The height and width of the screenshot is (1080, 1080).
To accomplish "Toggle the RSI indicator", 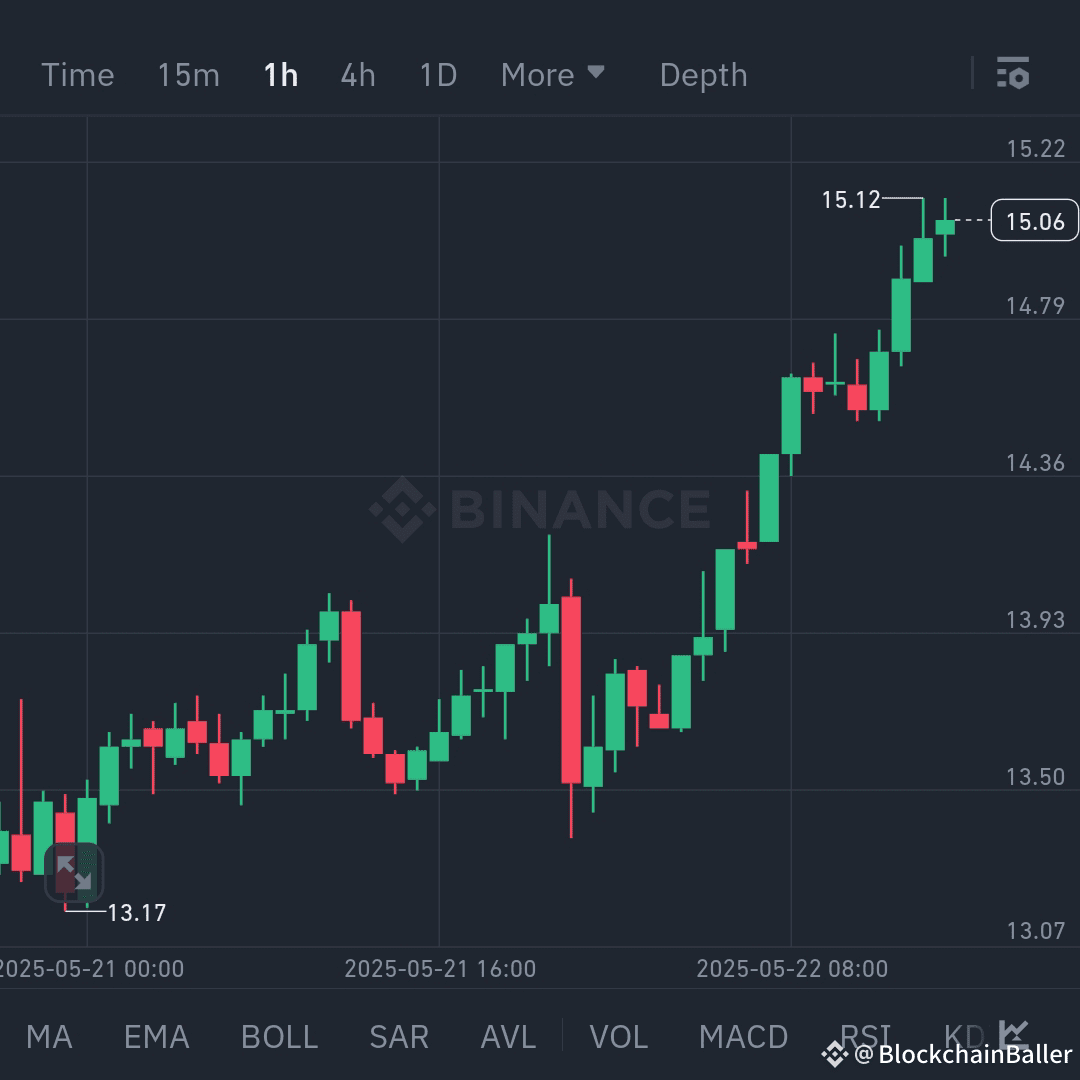I will 866,1037.
